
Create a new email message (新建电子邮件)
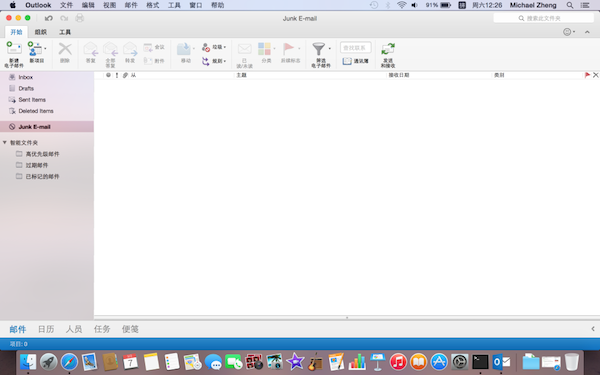tap(14, 54)
